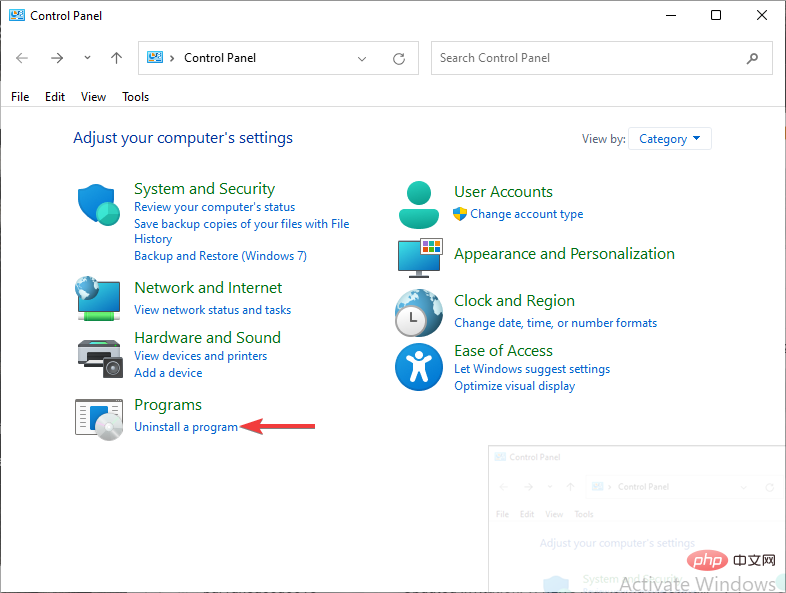
Task: Click Let Windows suggest settings
Action: click(532, 369)
